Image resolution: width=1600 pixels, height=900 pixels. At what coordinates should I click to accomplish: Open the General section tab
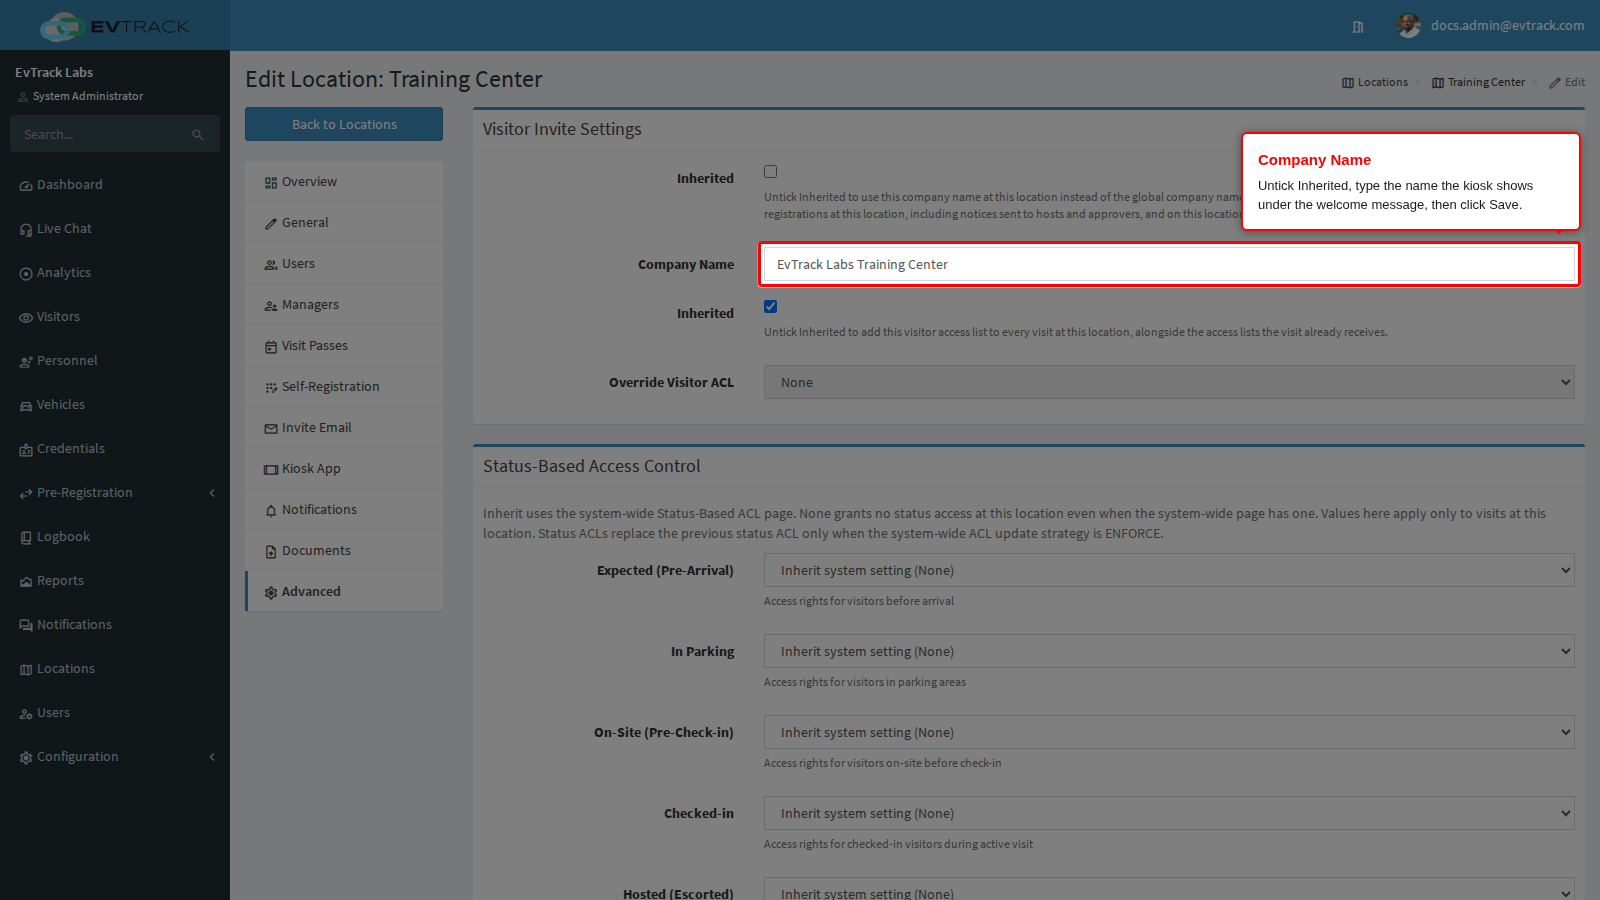[344, 223]
